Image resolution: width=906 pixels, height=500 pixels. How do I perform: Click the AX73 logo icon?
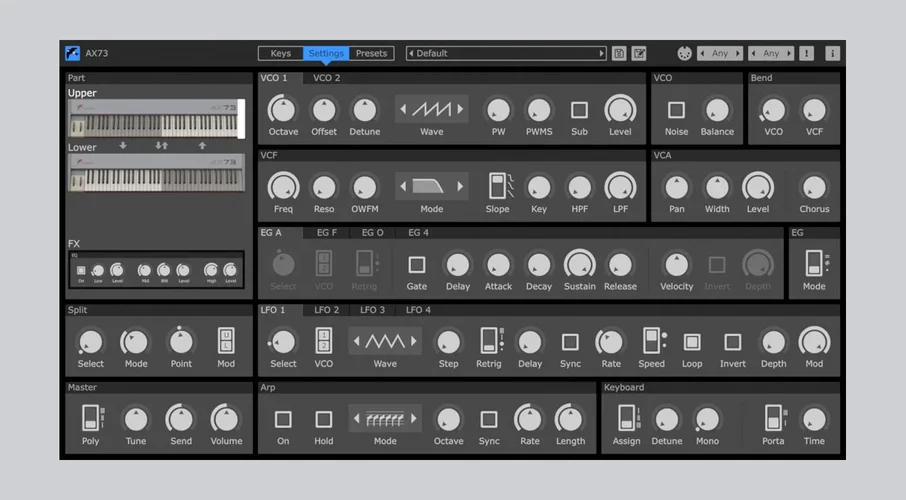(x=73, y=54)
